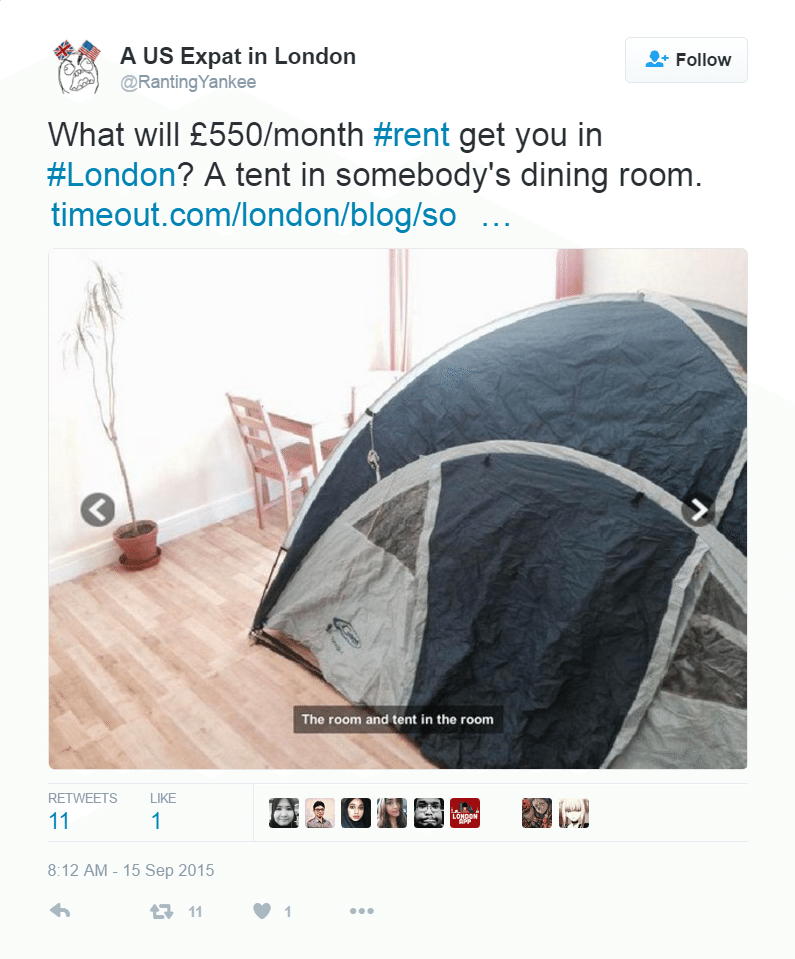Click the reply arrow icon
This screenshot has height=959, width=795.
(60, 911)
